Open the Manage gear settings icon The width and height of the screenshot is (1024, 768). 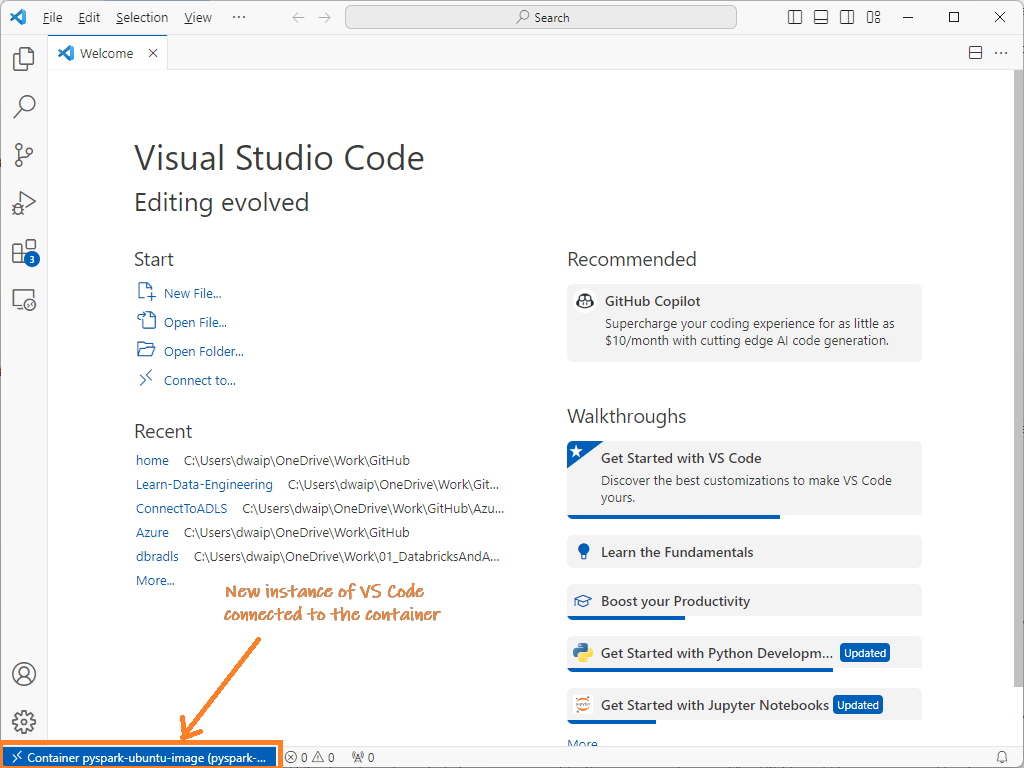pos(24,721)
